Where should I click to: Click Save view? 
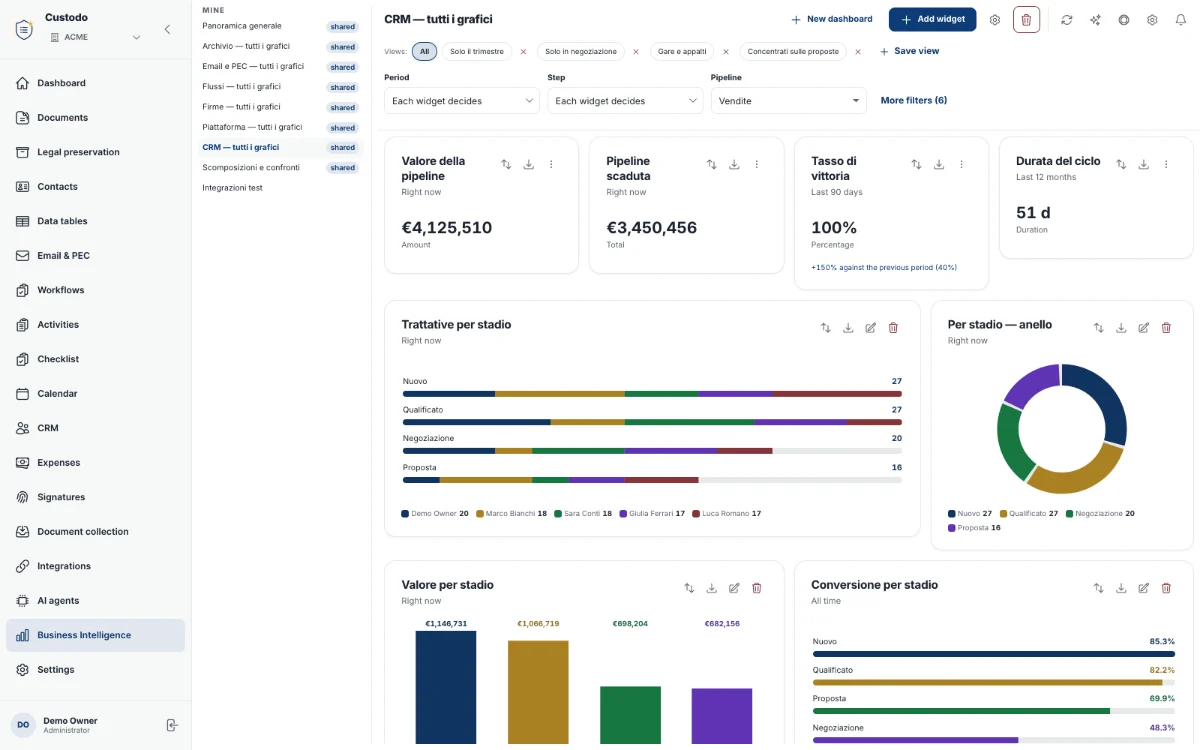point(909,51)
